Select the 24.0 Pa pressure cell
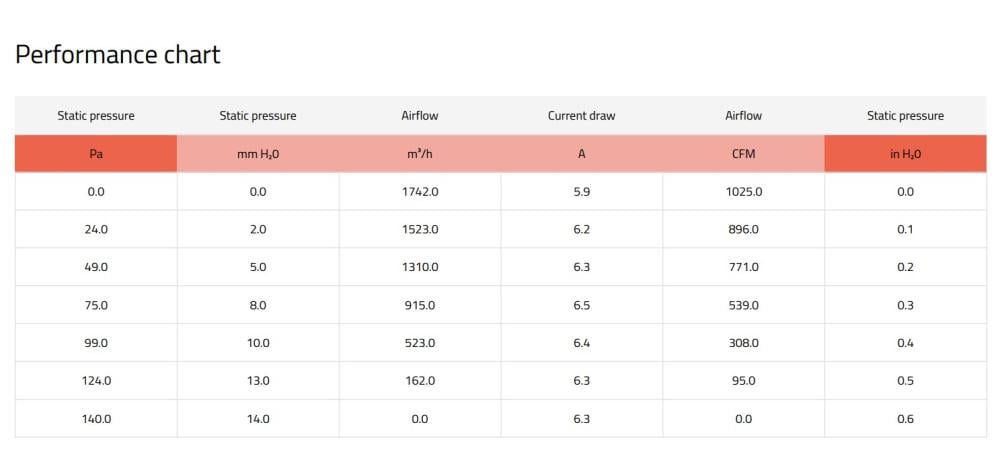Screen dimensions: 1000x462 (x=96, y=230)
